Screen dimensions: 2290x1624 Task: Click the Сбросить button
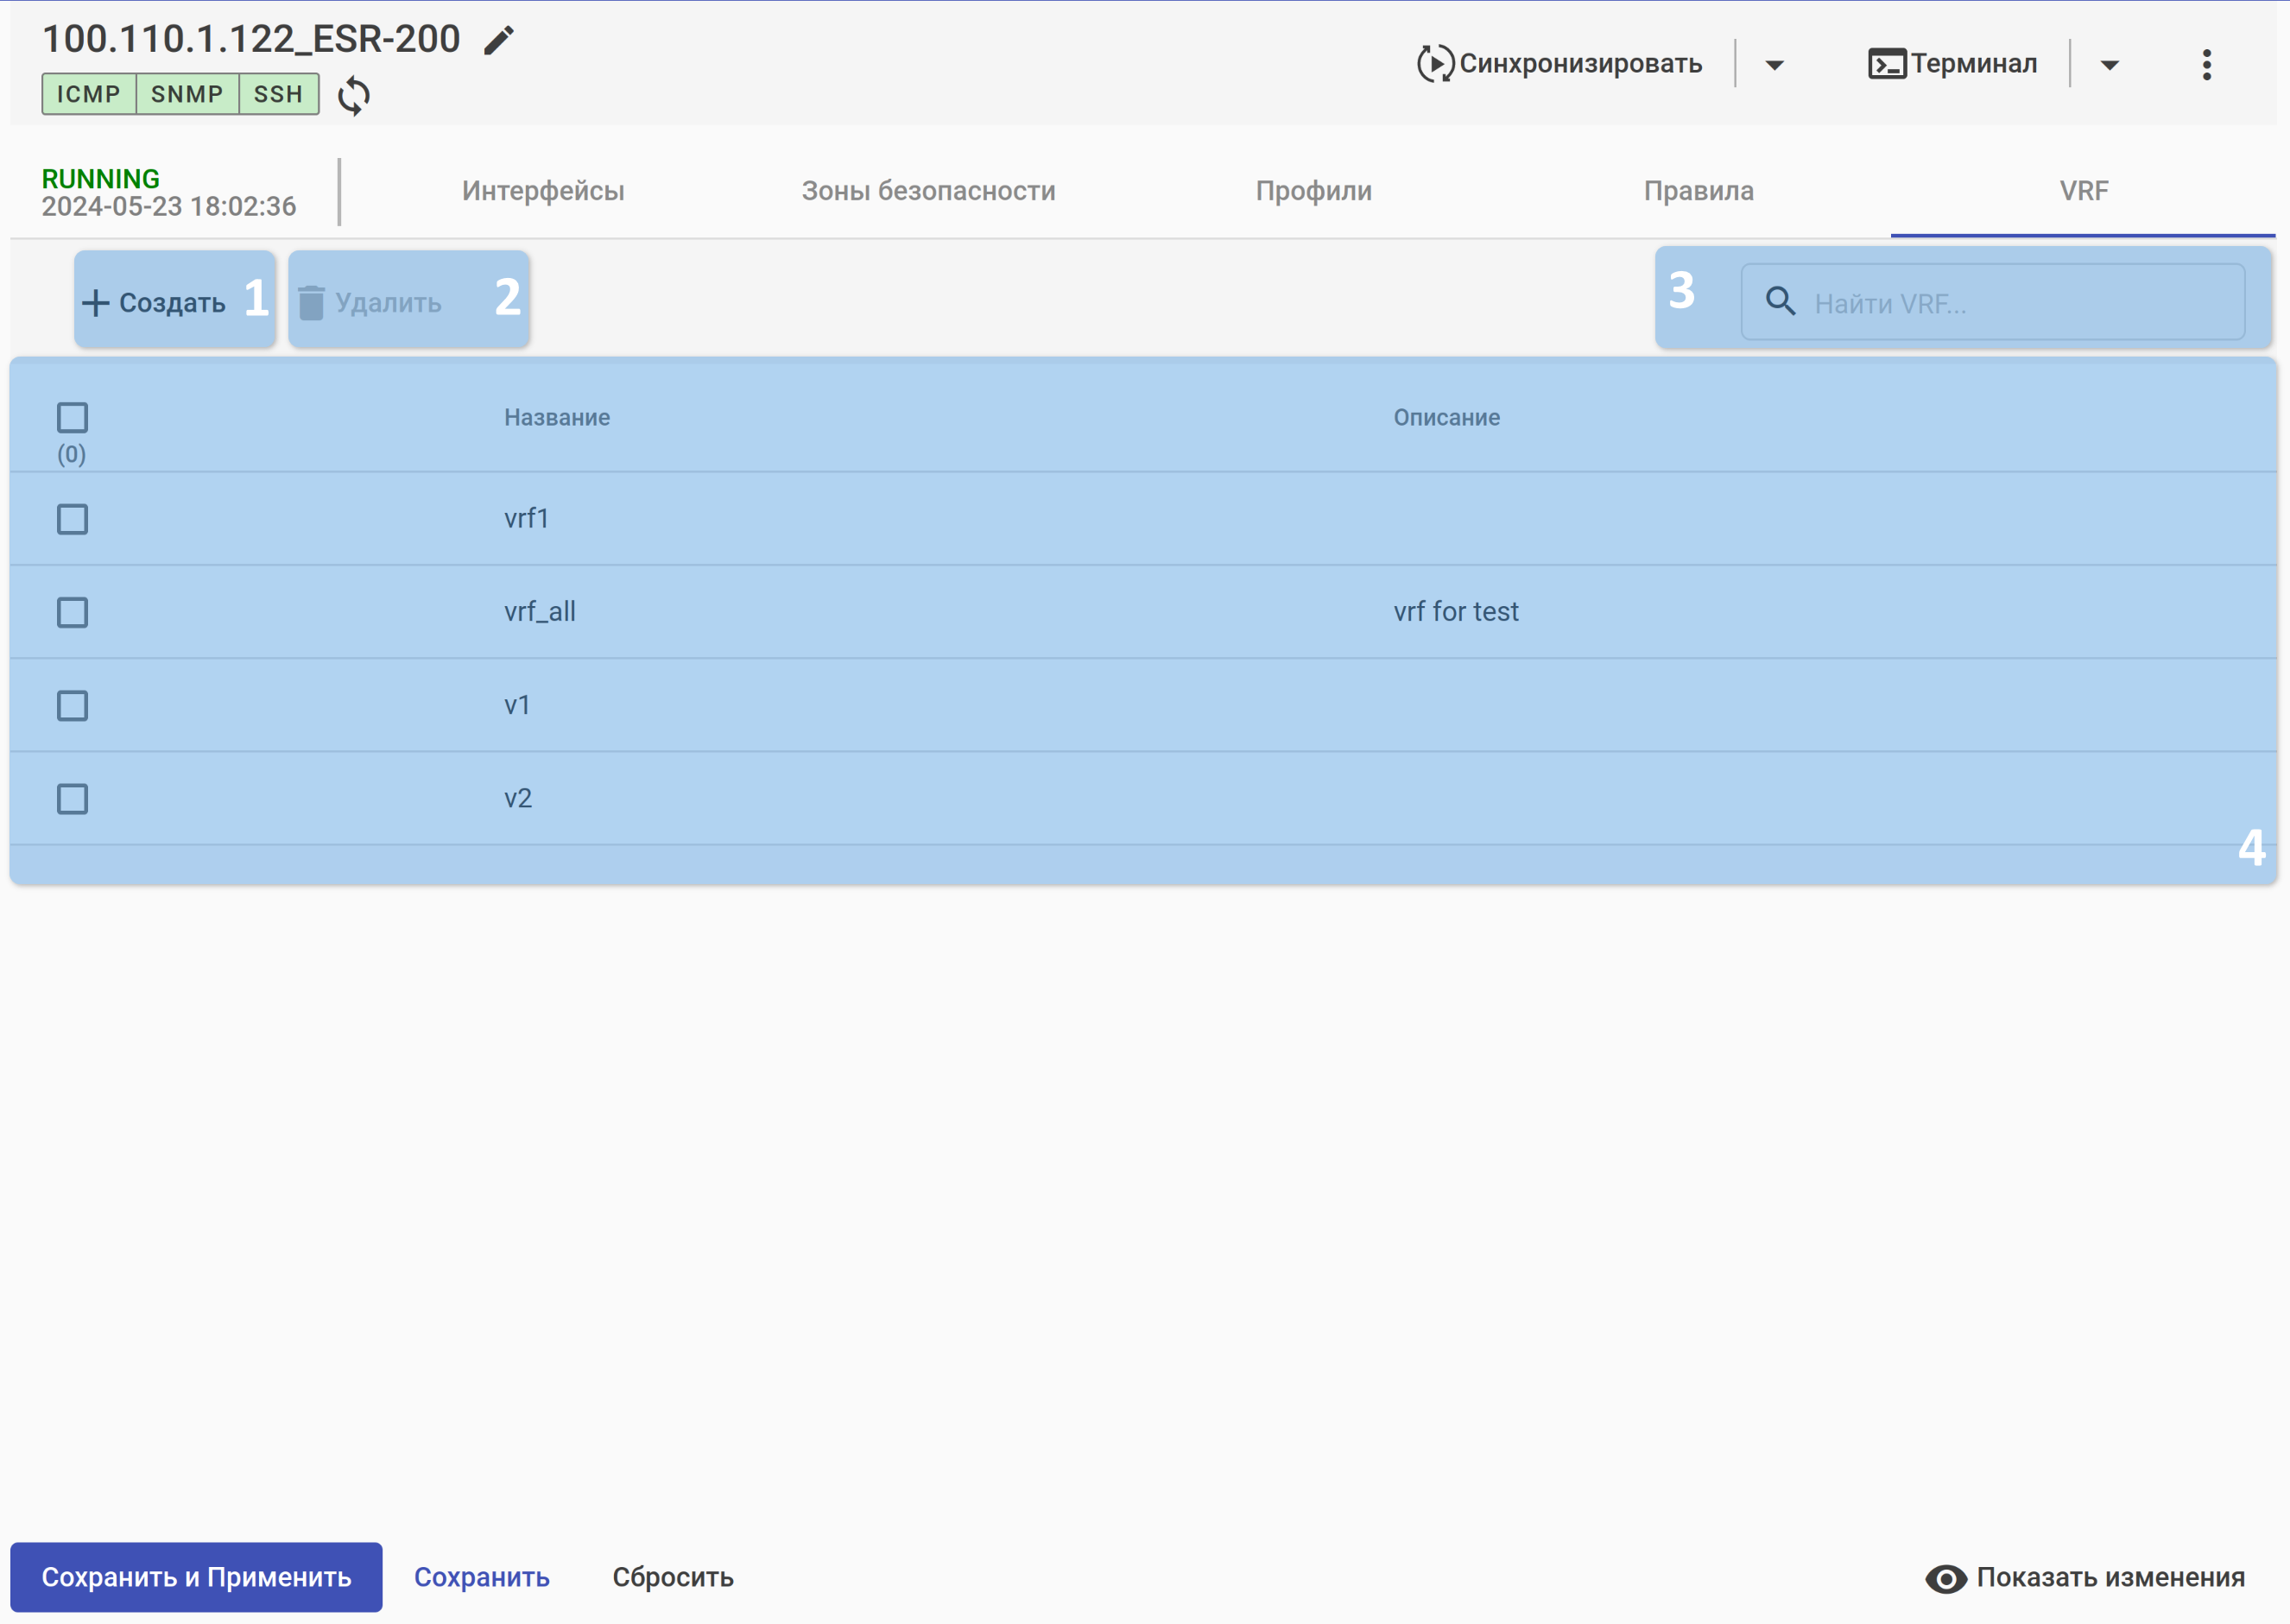pyautogui.click(x=673, y=1577)
